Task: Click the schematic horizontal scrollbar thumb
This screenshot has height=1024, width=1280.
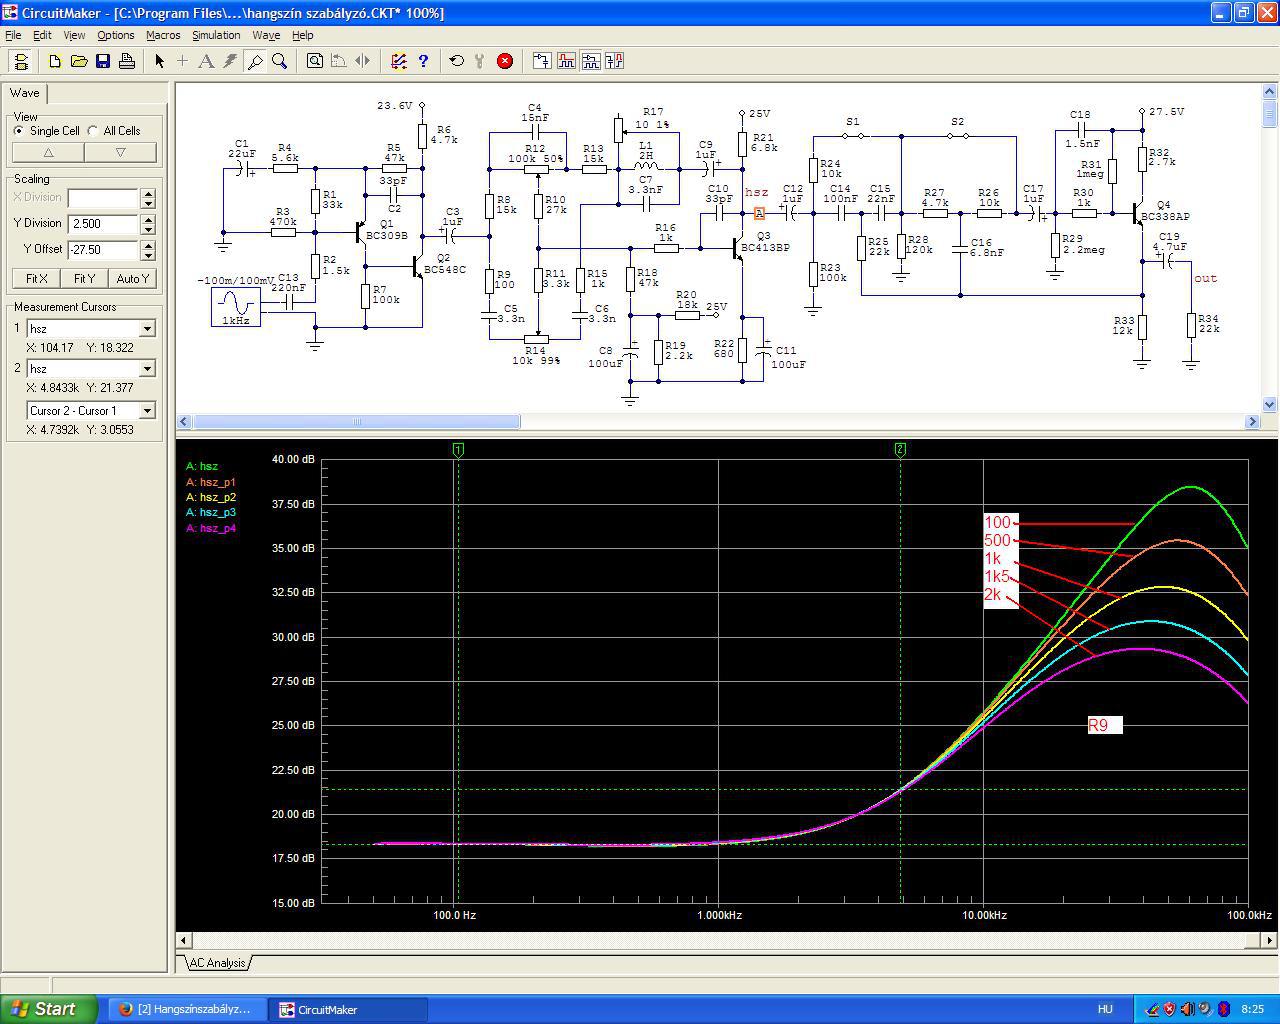Action: [x=356, y=422]
